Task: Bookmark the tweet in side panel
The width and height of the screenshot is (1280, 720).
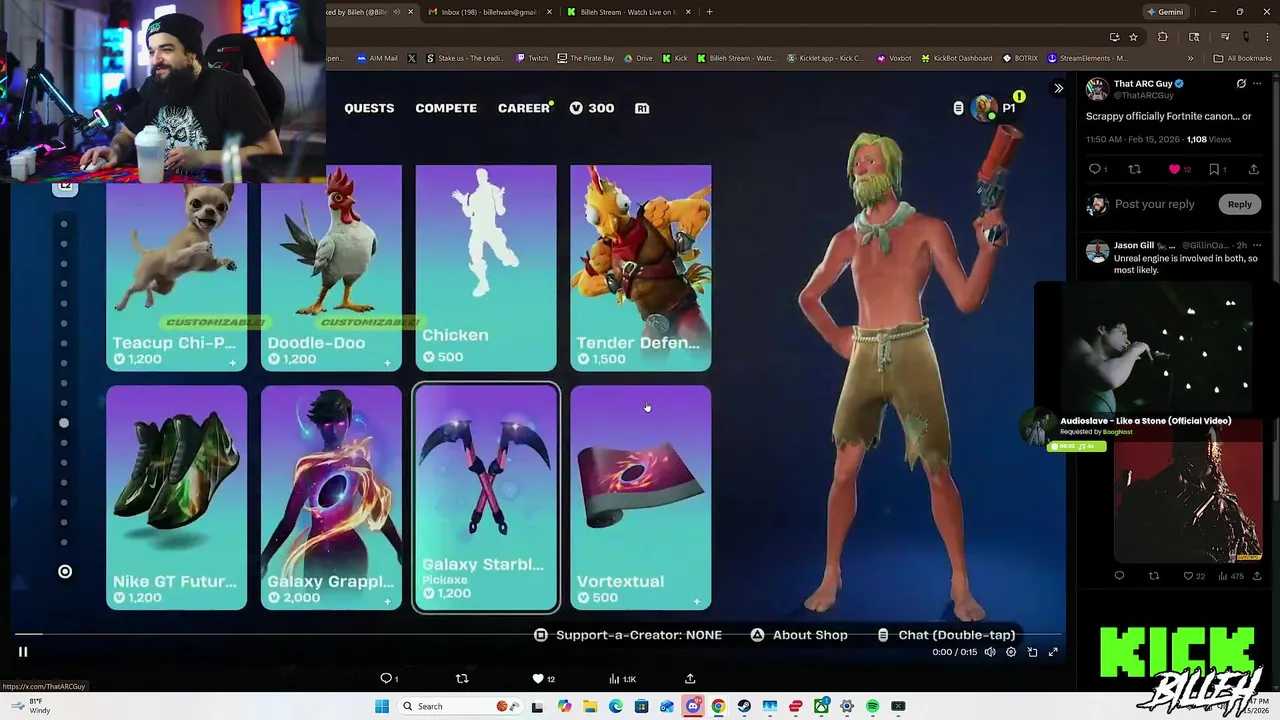Action: click(x=1216, y=169)
